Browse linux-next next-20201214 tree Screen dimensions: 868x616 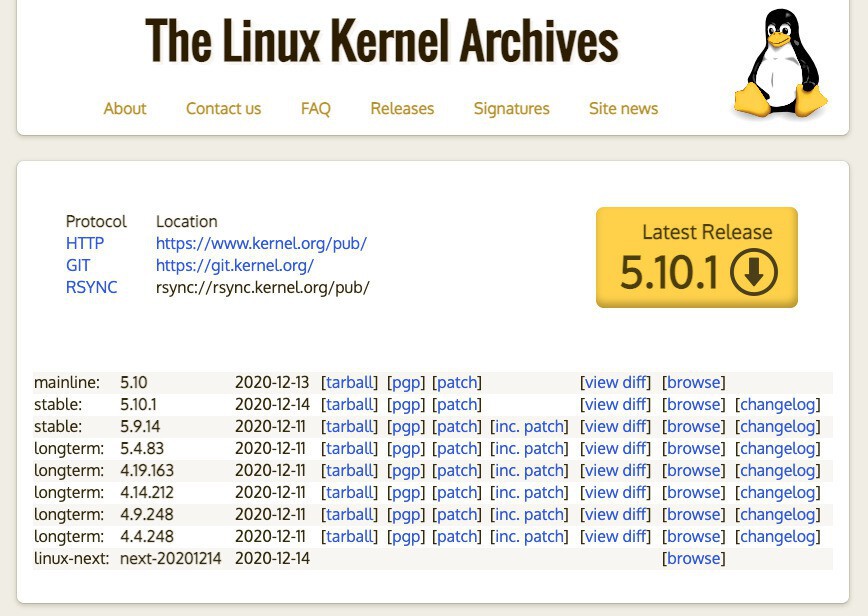tap(694, 559)
